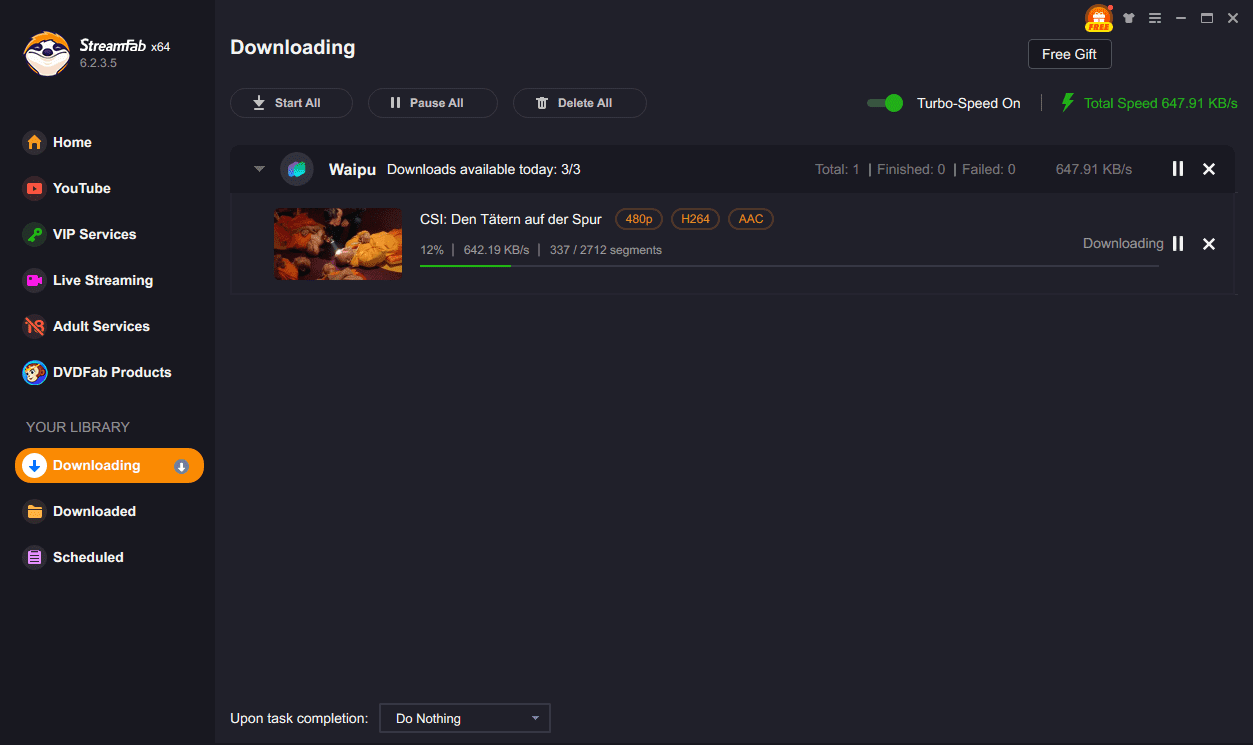Pause the Waipu group downloads
This screenshot has width=1253, height=745.
coord(1178,169)
